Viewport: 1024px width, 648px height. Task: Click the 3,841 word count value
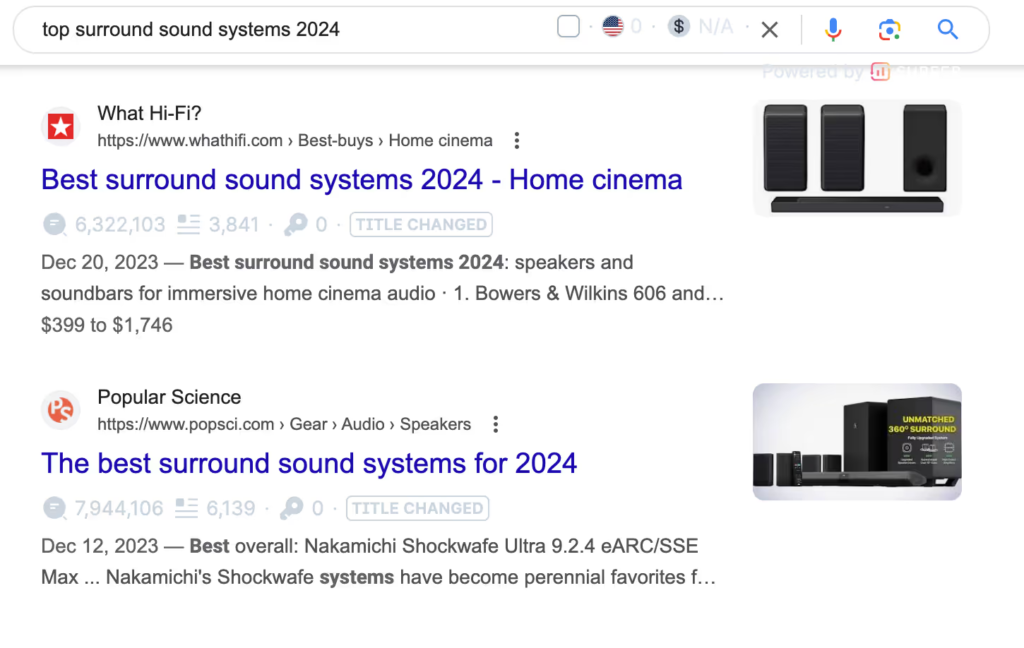(234, 225)
